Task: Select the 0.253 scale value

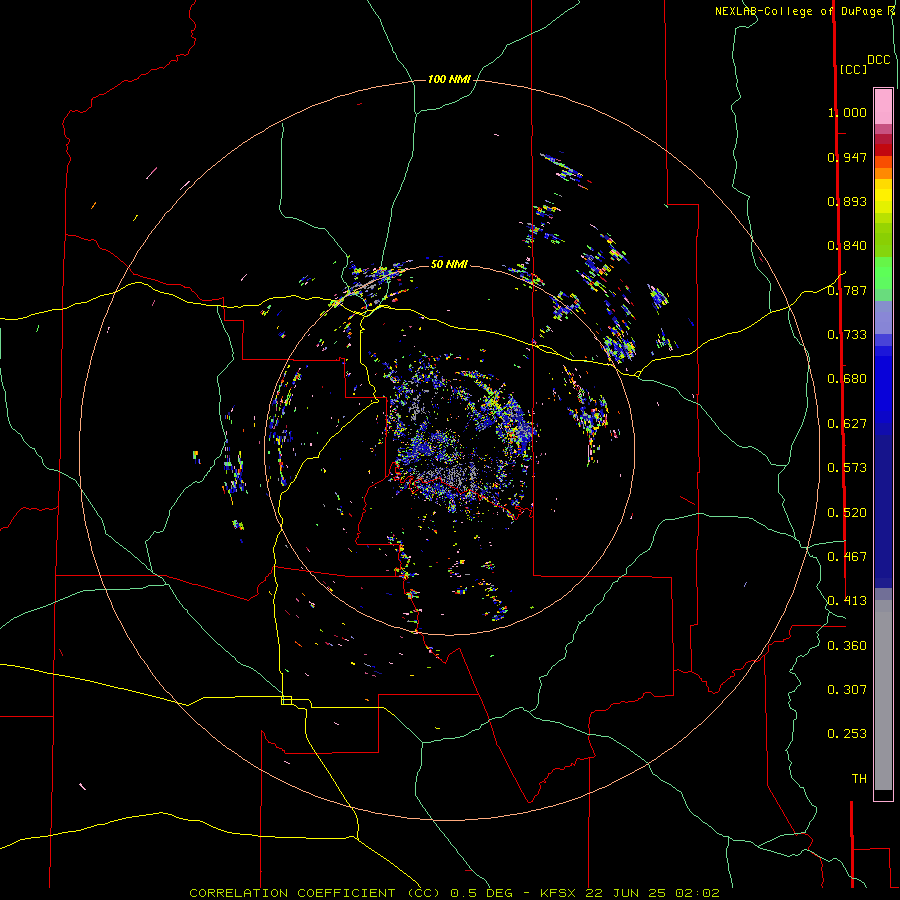Action: coord(847,734)
